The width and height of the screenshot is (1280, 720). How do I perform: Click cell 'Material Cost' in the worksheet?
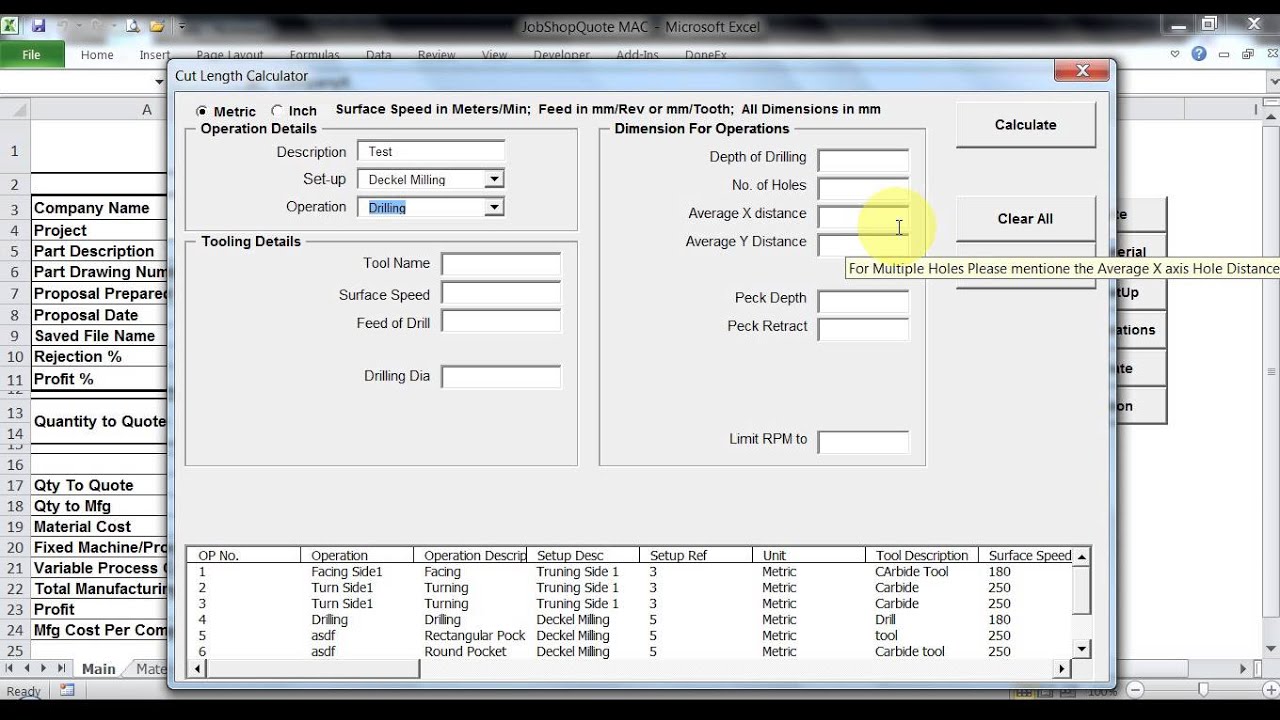(x=99, y=527)
